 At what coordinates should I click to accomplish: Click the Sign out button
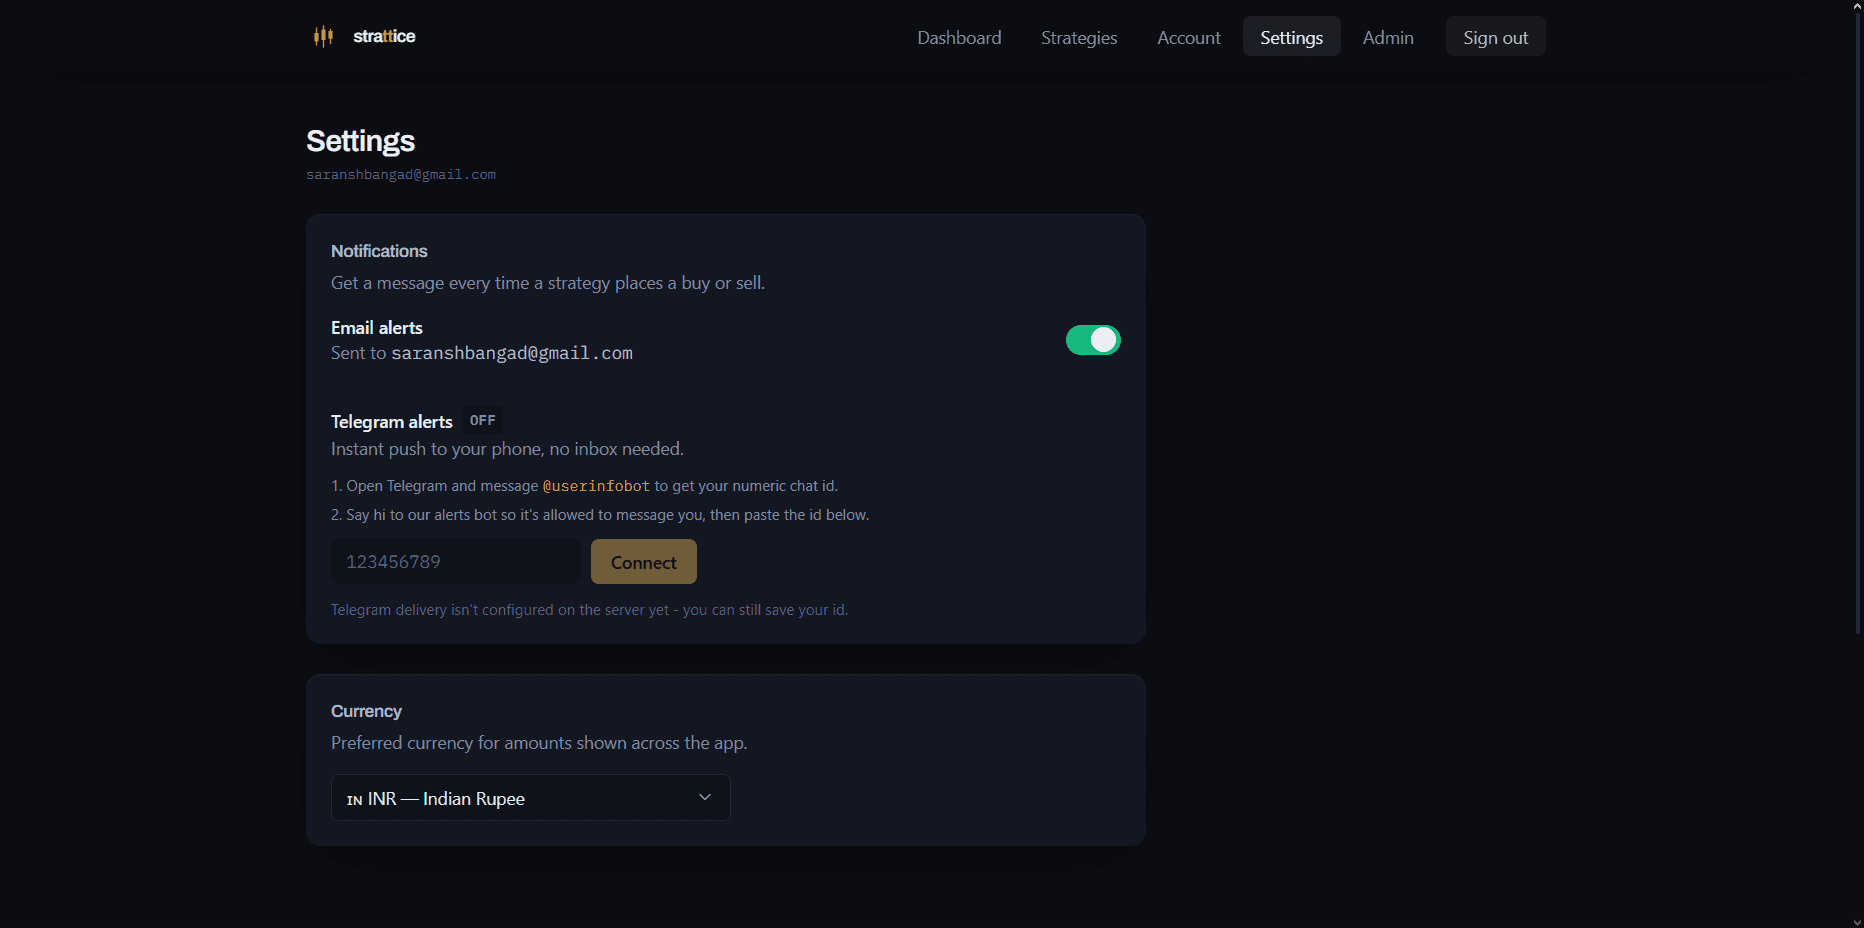point(1495,37)
